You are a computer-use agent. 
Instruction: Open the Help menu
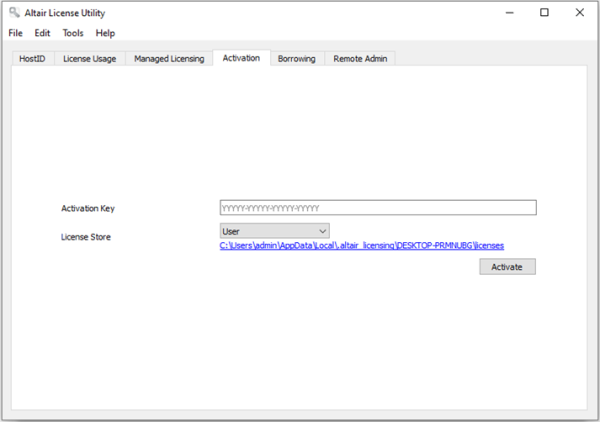105,33
